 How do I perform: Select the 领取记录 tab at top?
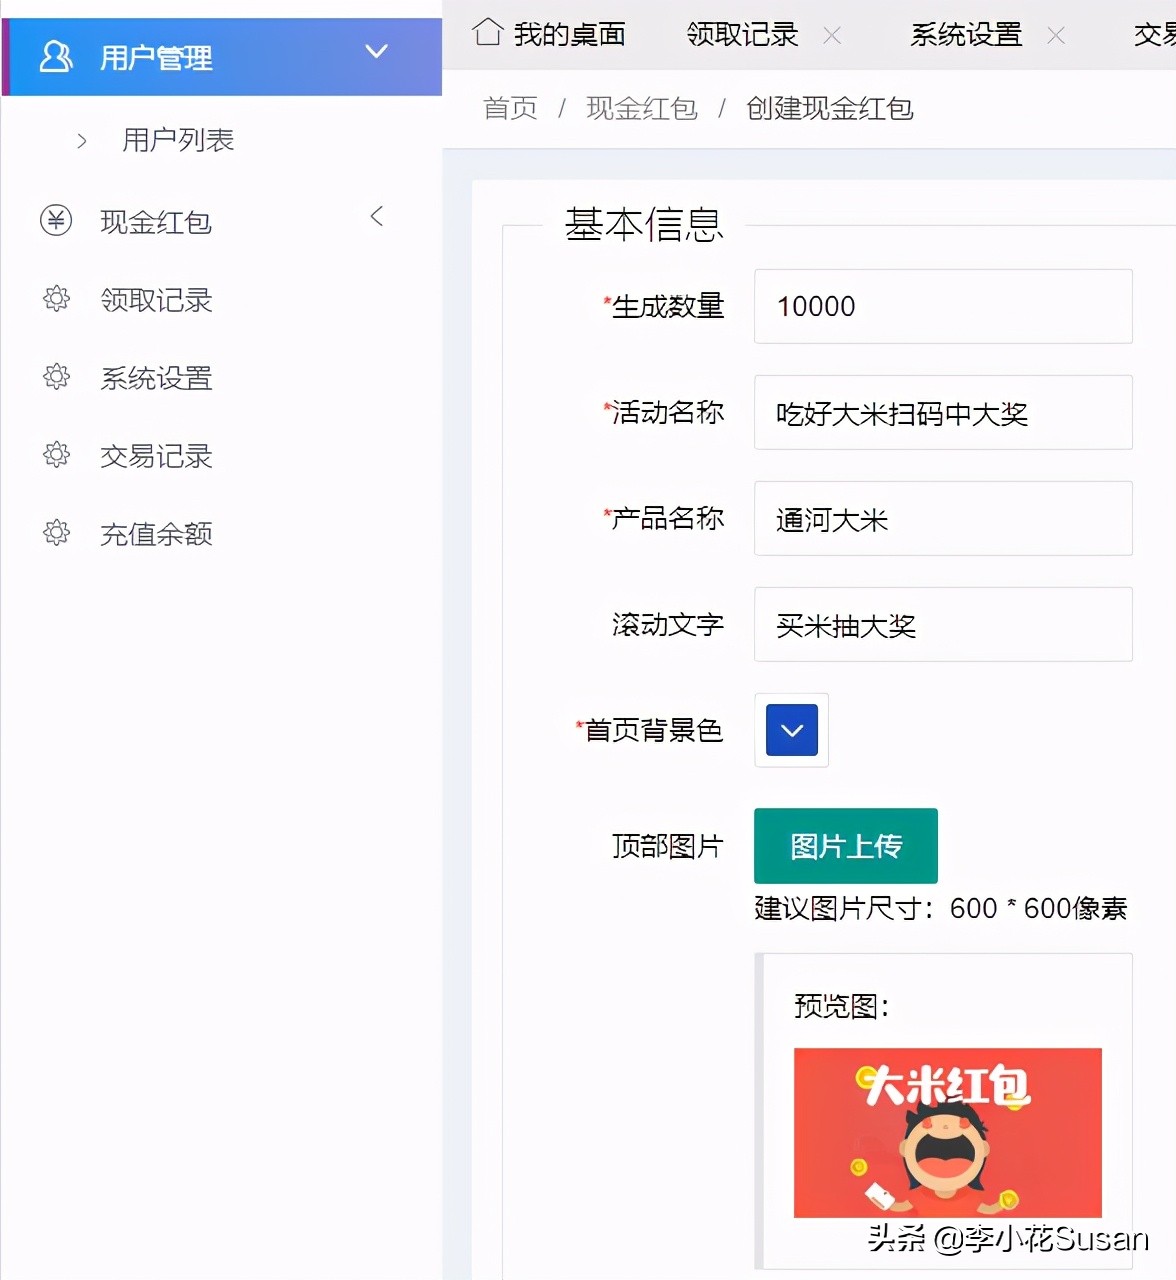point(740,33)
